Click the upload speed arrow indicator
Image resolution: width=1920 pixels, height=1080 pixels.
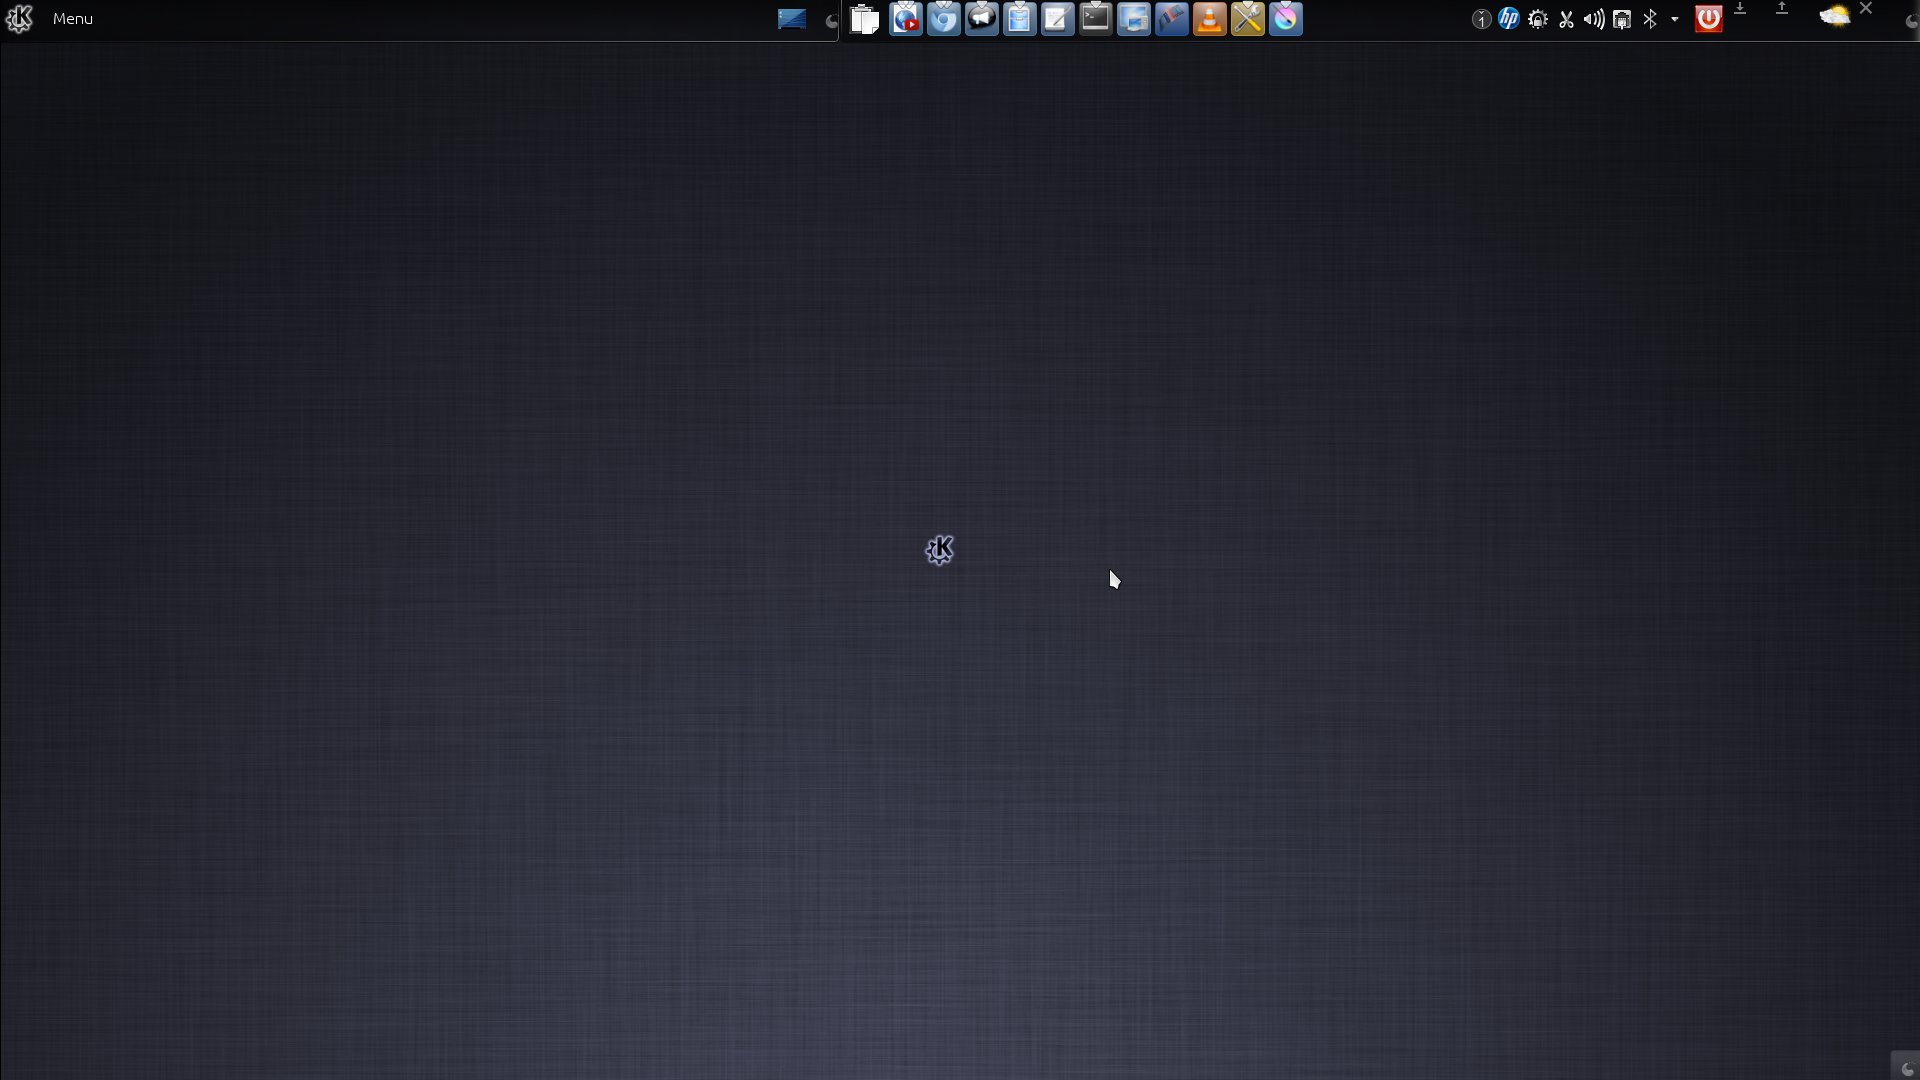(x=1782, y=8)
